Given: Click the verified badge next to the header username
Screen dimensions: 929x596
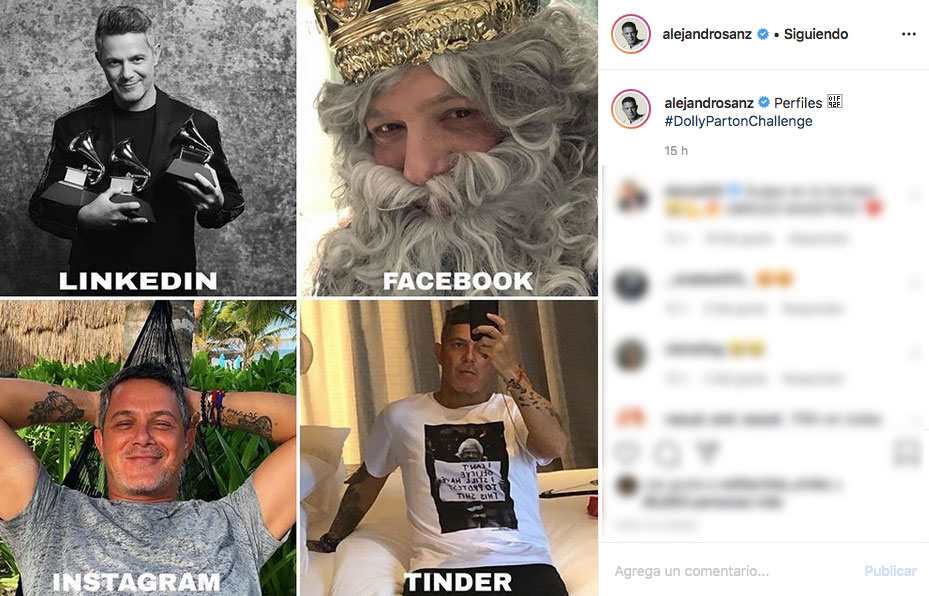Looking at the screenshot, I should click(x=763, y=34).
